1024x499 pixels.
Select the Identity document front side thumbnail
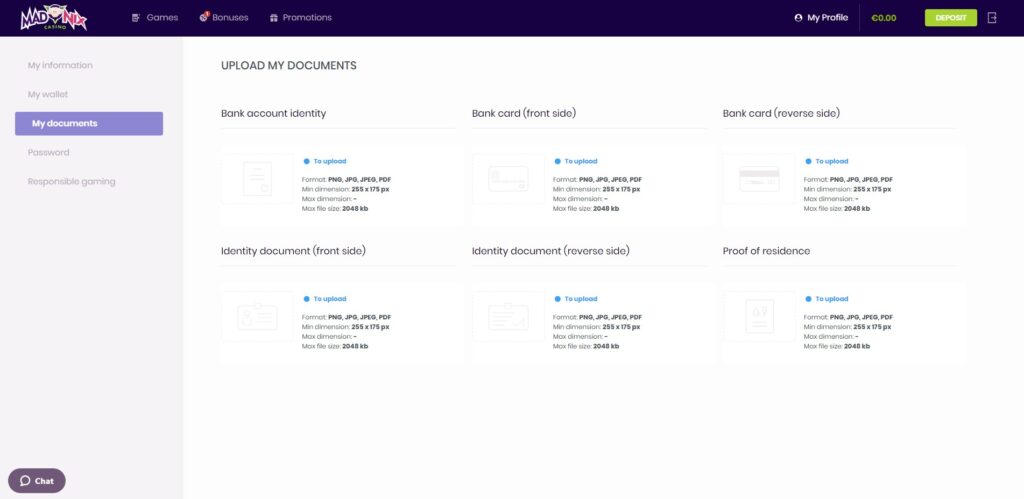(257, 317)
